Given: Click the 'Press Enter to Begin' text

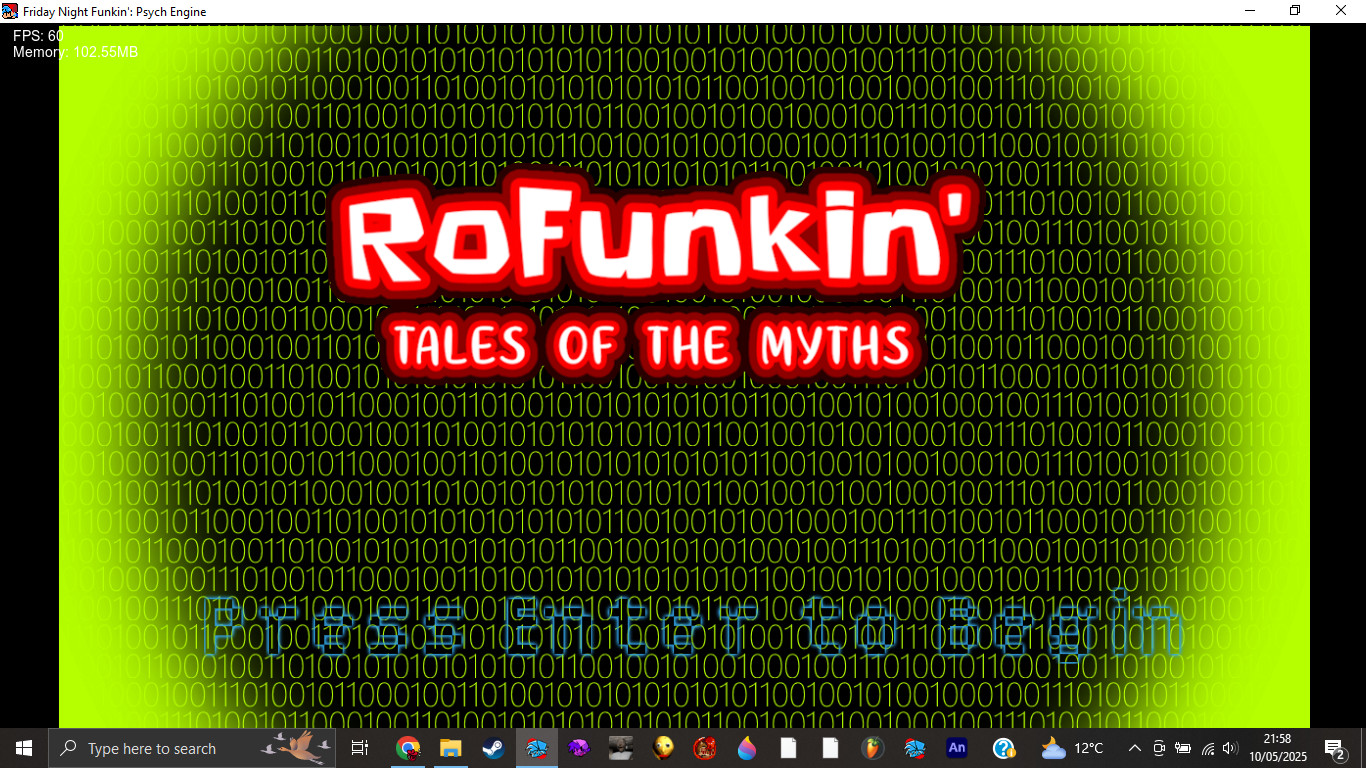Looking at the screenshot, I should click(x=694, y=626).
